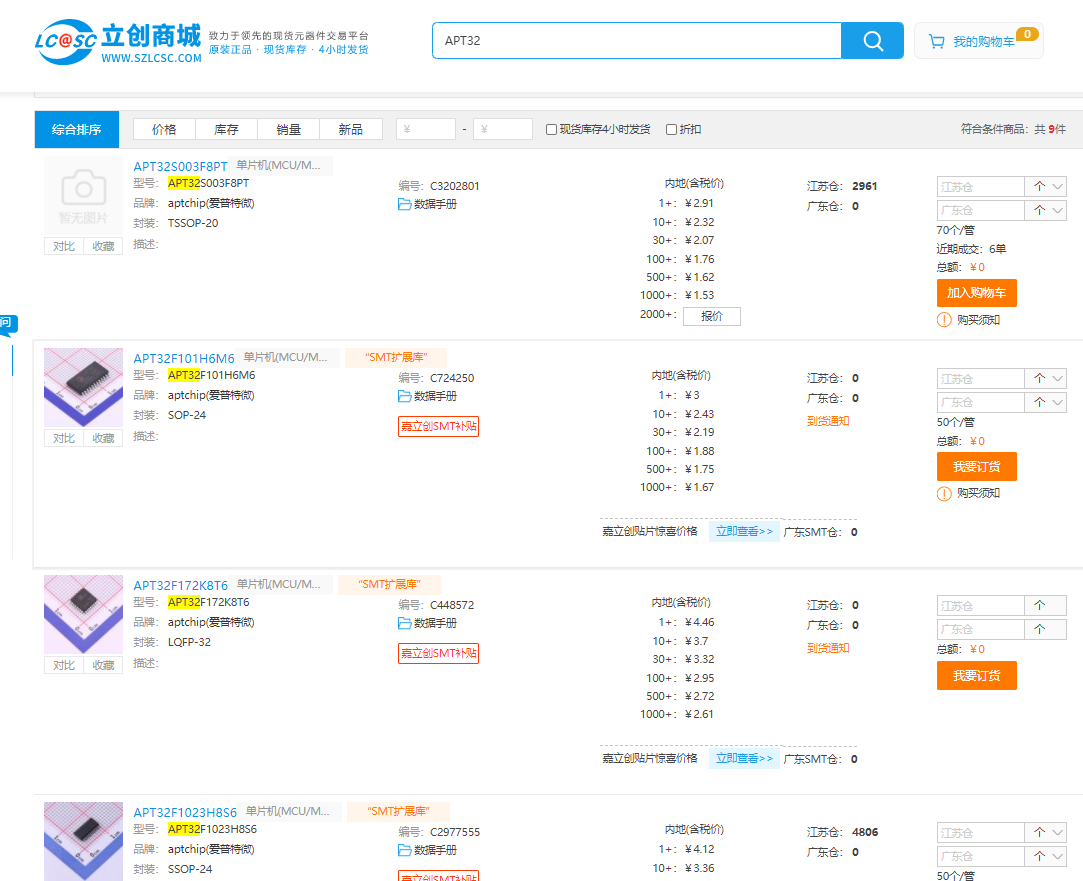Click 到货通知 for APT32F101H6M6
1083x881 pixels.
[828, 421]
